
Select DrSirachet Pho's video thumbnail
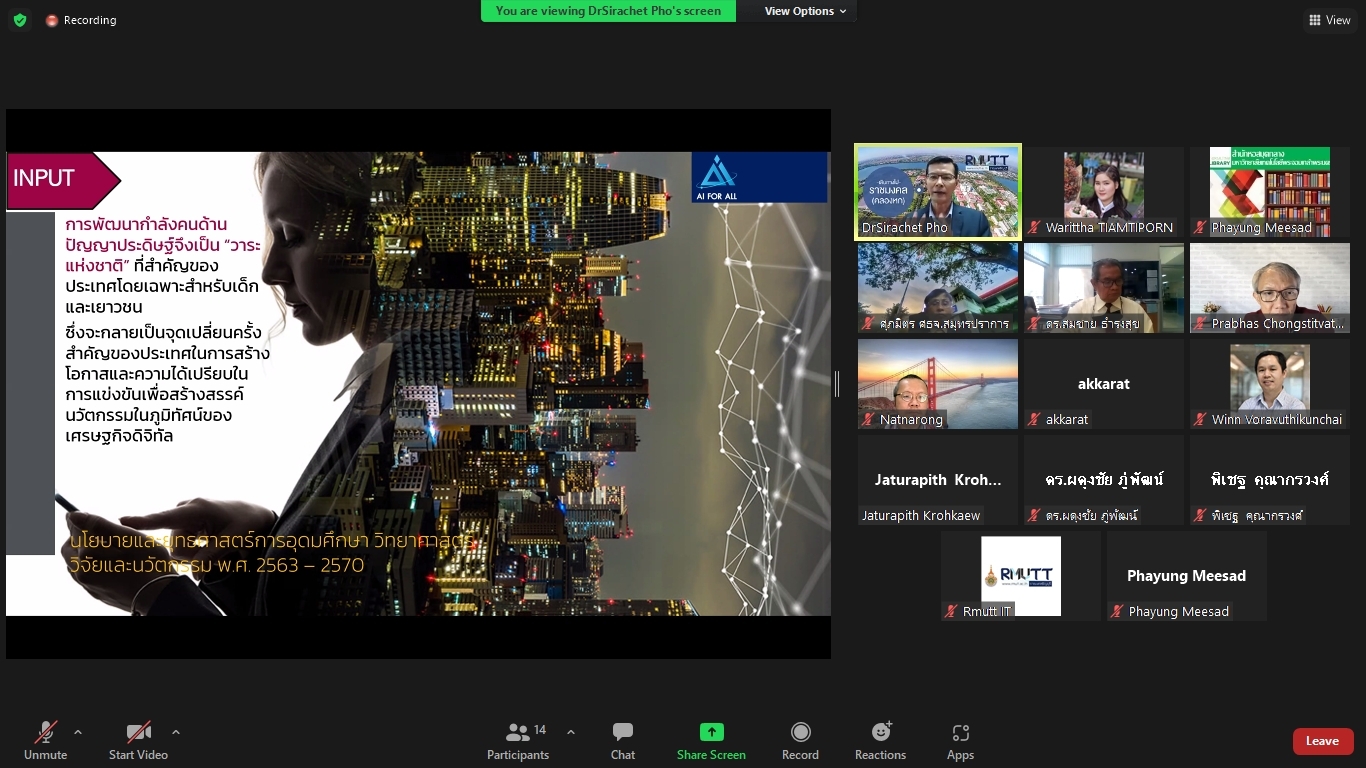[x=938, y=192]
